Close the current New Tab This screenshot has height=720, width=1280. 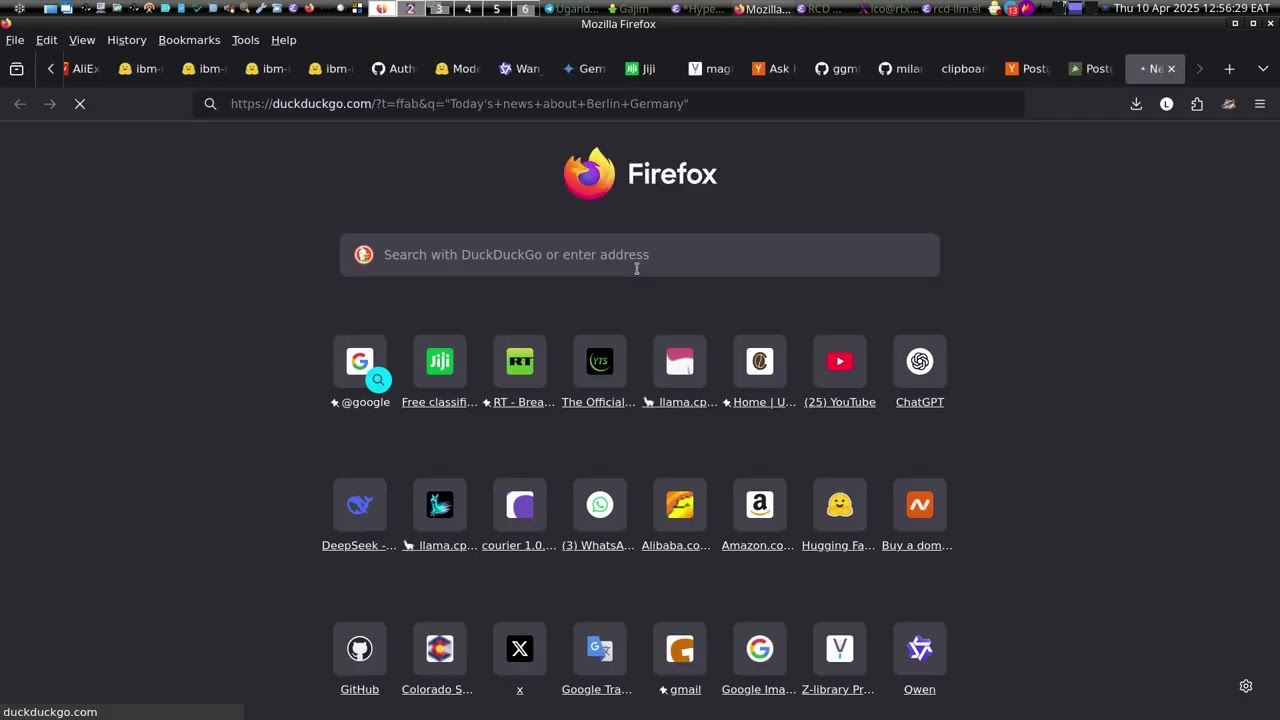pyautogui.click(x=1171, y=69)
